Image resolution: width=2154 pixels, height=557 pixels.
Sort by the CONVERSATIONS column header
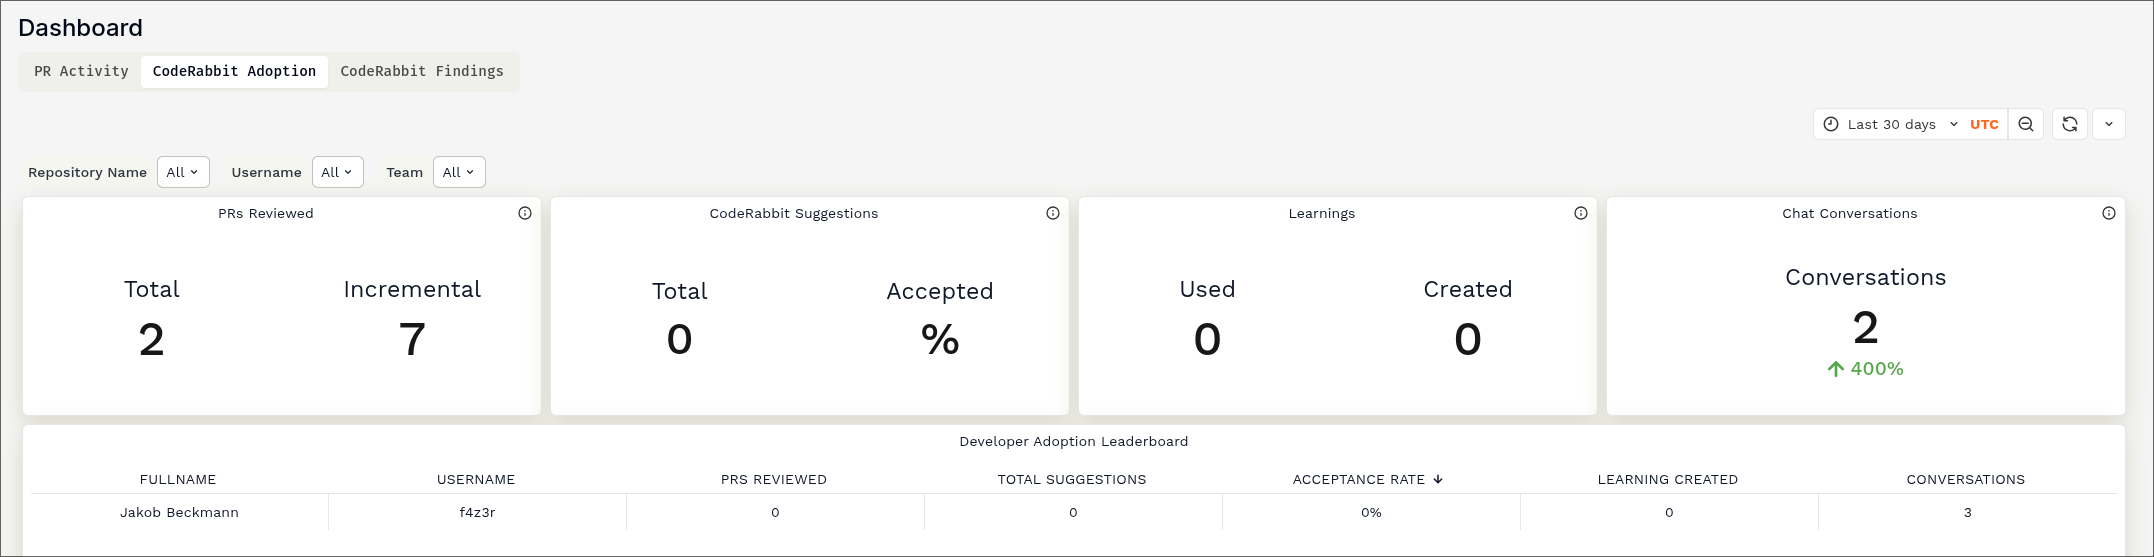point(1966,480)
